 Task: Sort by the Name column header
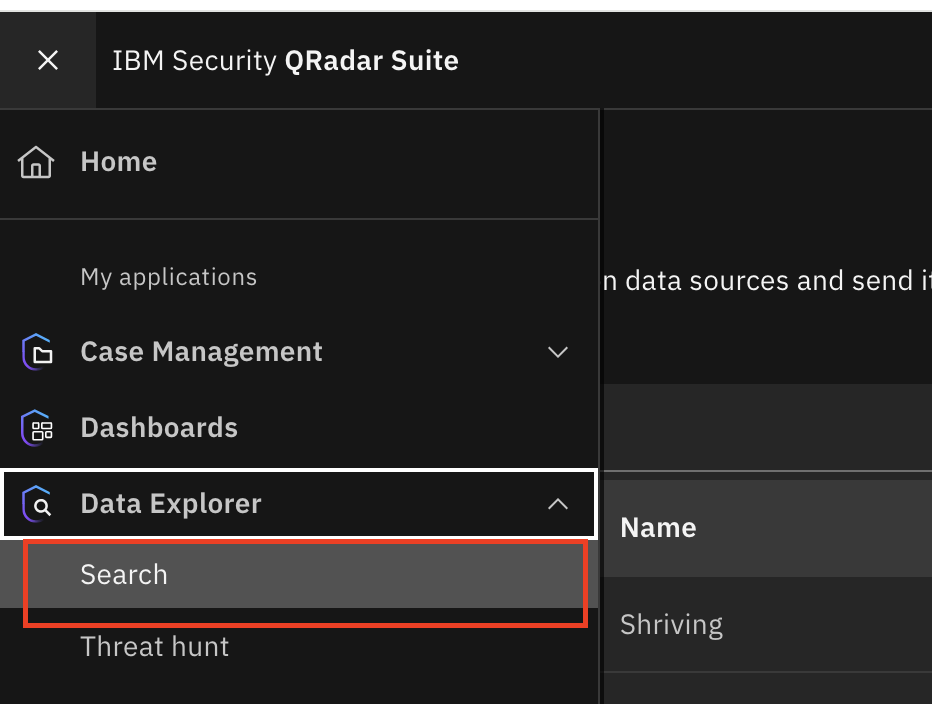[x=658, y=527]
